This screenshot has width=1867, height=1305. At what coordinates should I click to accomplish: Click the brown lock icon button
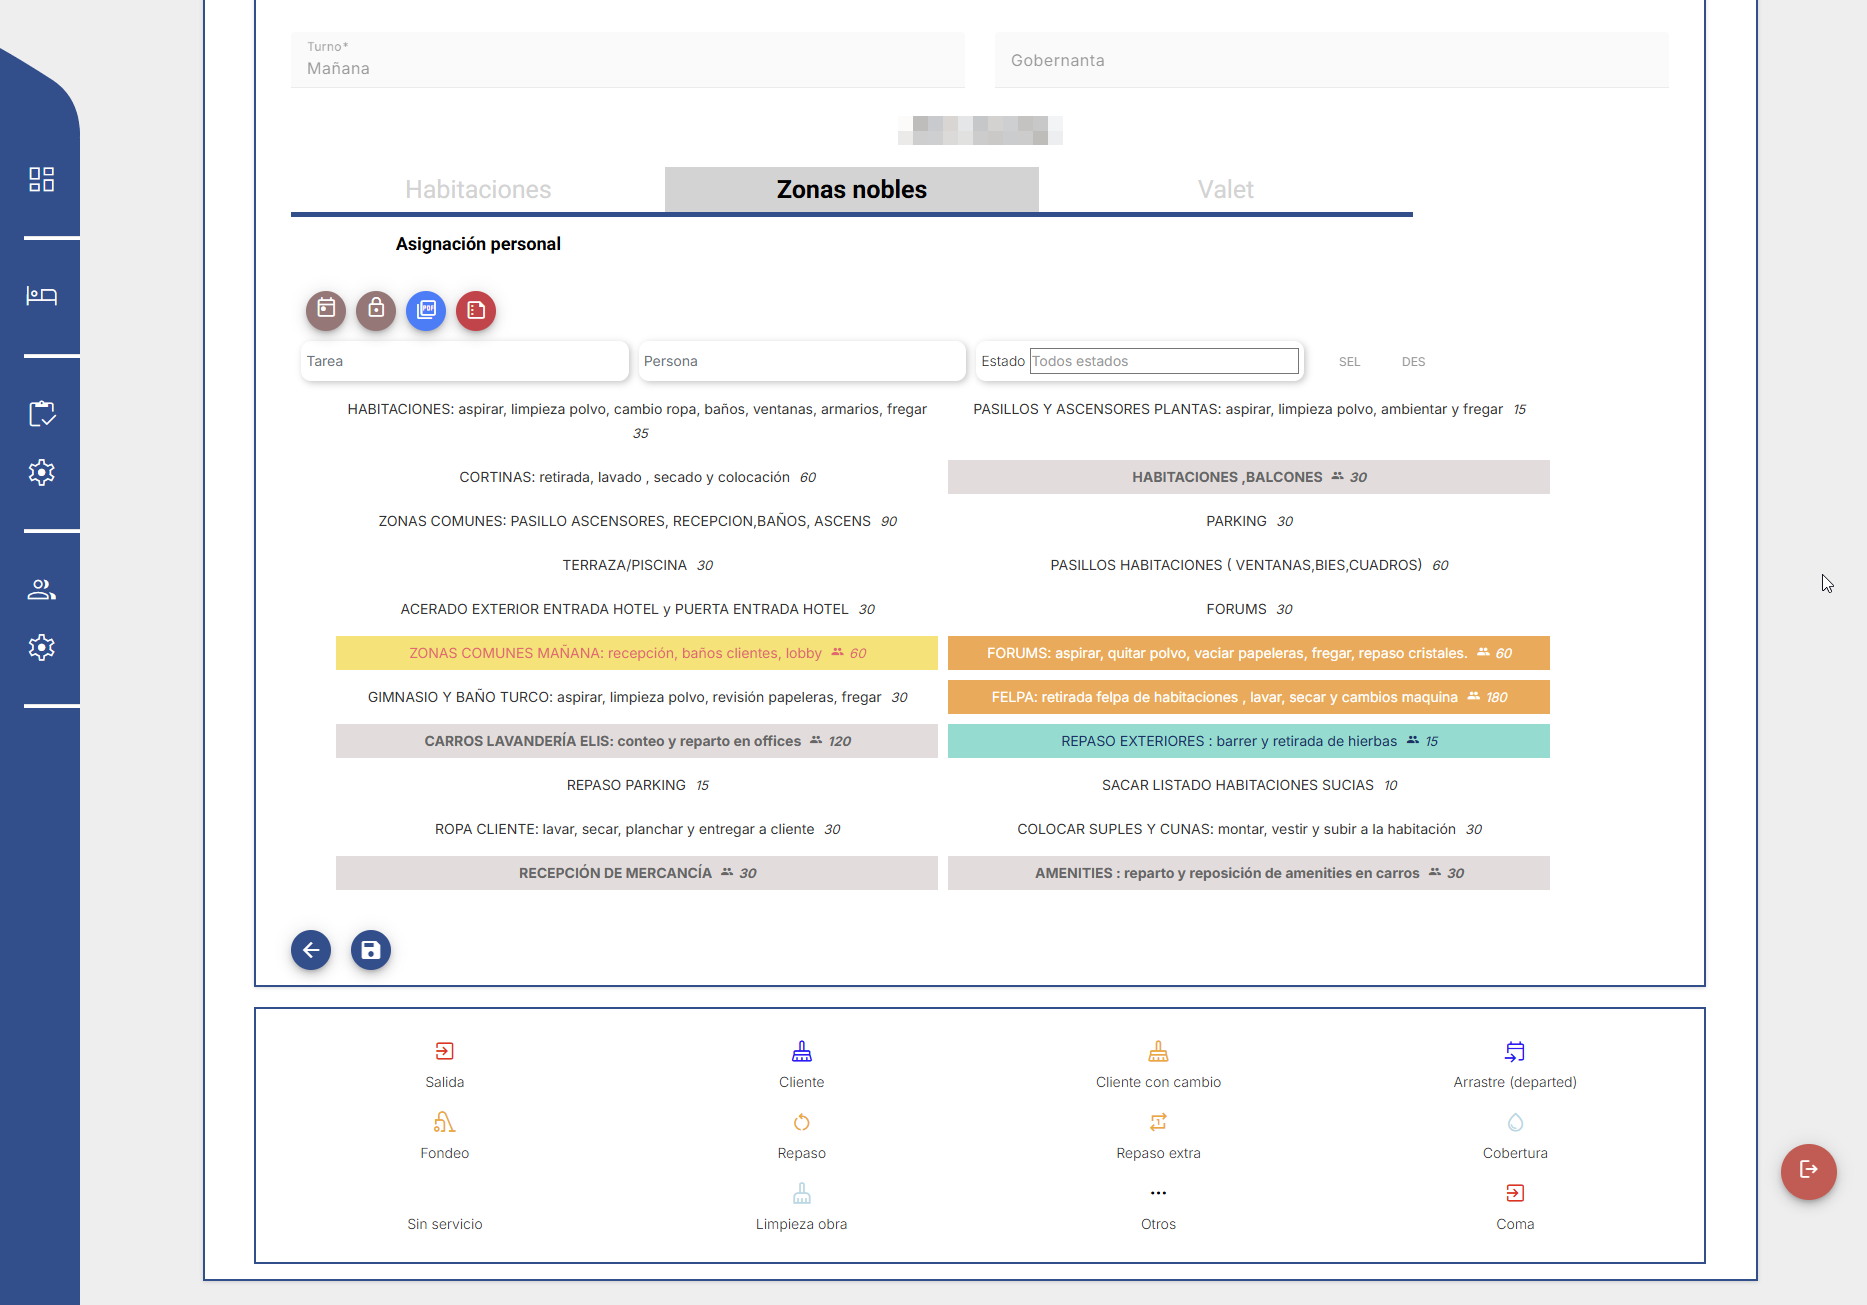[376, 310]
